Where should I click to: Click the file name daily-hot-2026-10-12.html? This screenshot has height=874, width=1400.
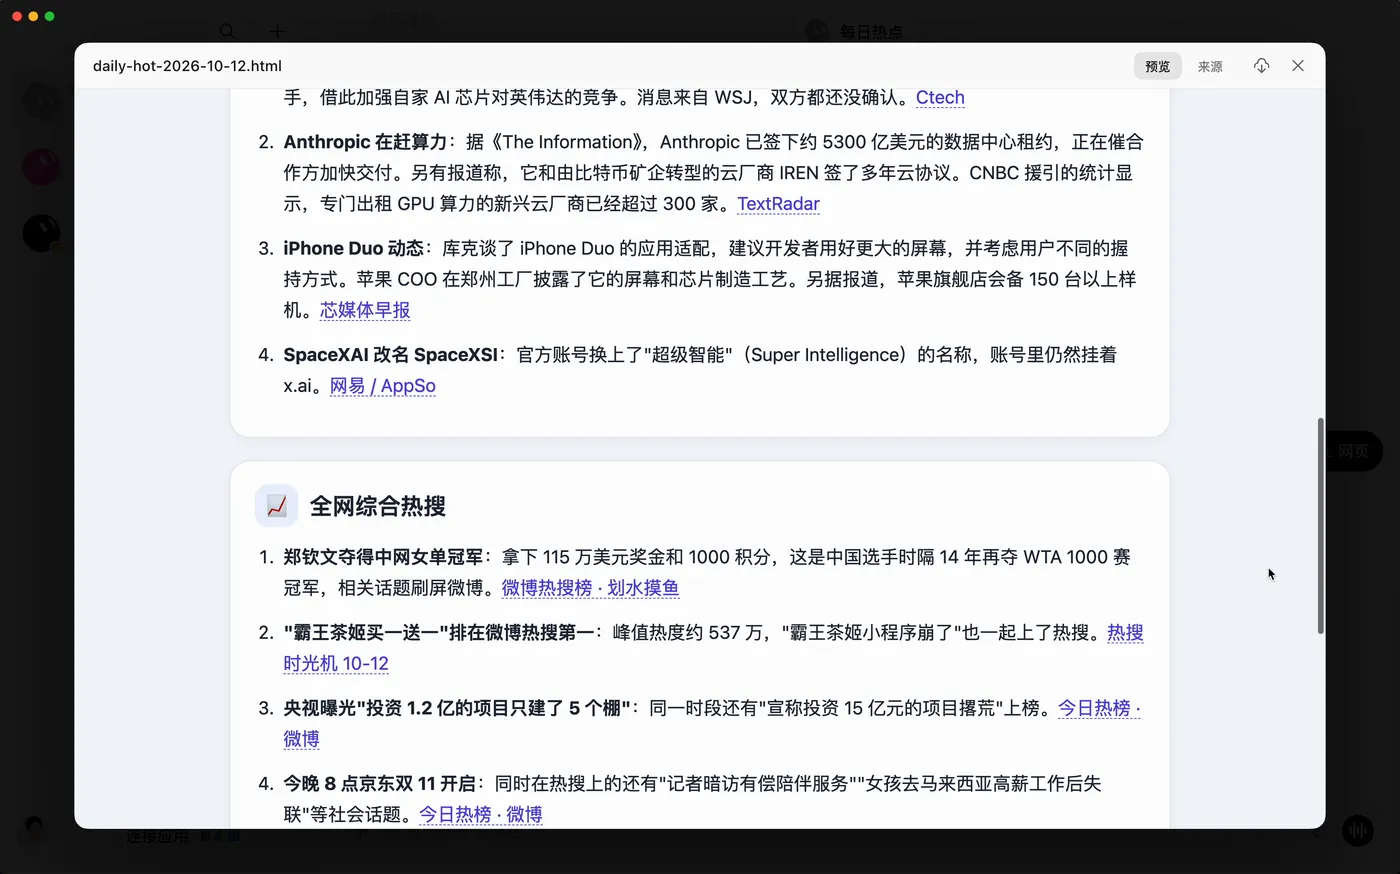tap(187, 66)
